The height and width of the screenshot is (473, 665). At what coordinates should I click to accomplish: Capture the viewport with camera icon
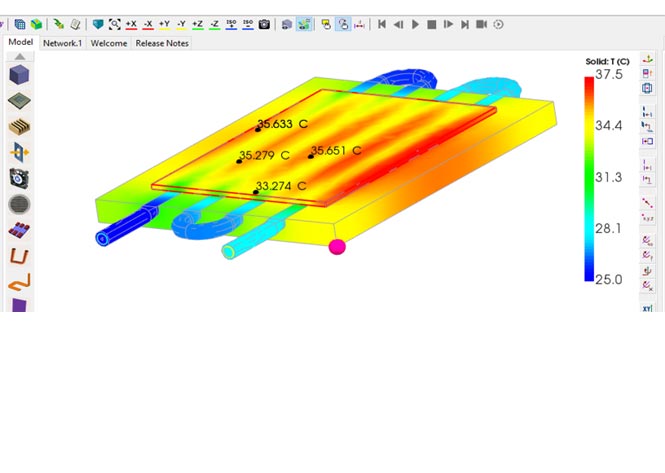[264, 24]
